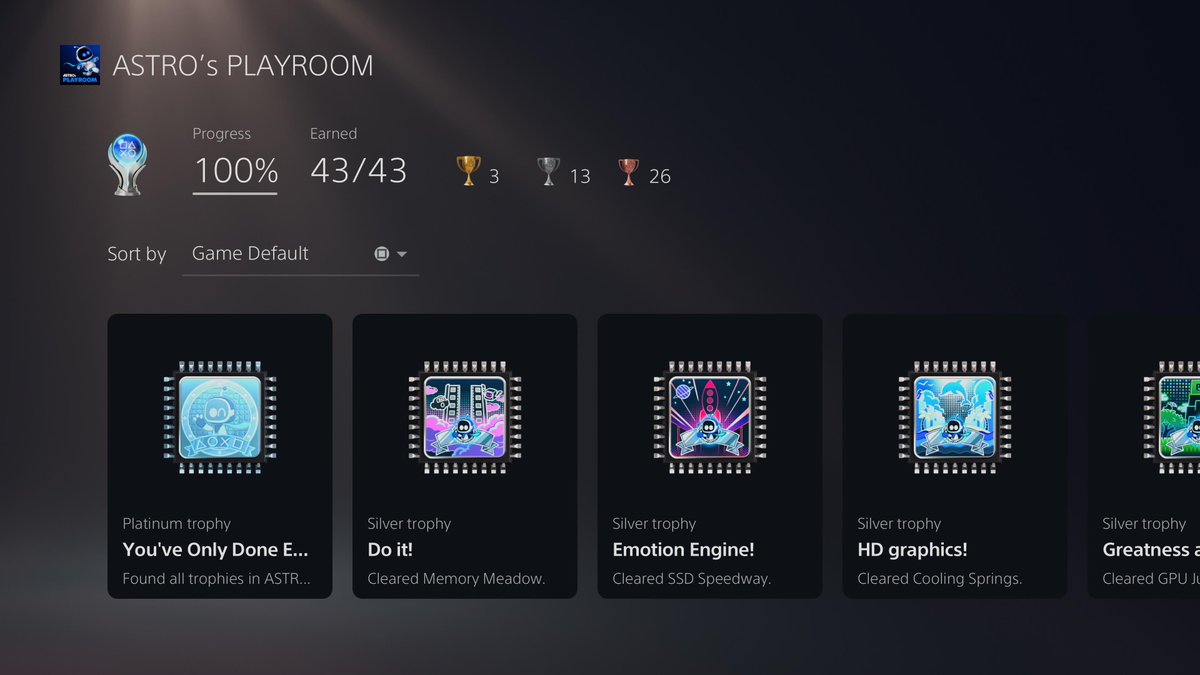Open the Do it! trophy card
The width and height of the screenshot is (1200, 675).
(465, 456)
